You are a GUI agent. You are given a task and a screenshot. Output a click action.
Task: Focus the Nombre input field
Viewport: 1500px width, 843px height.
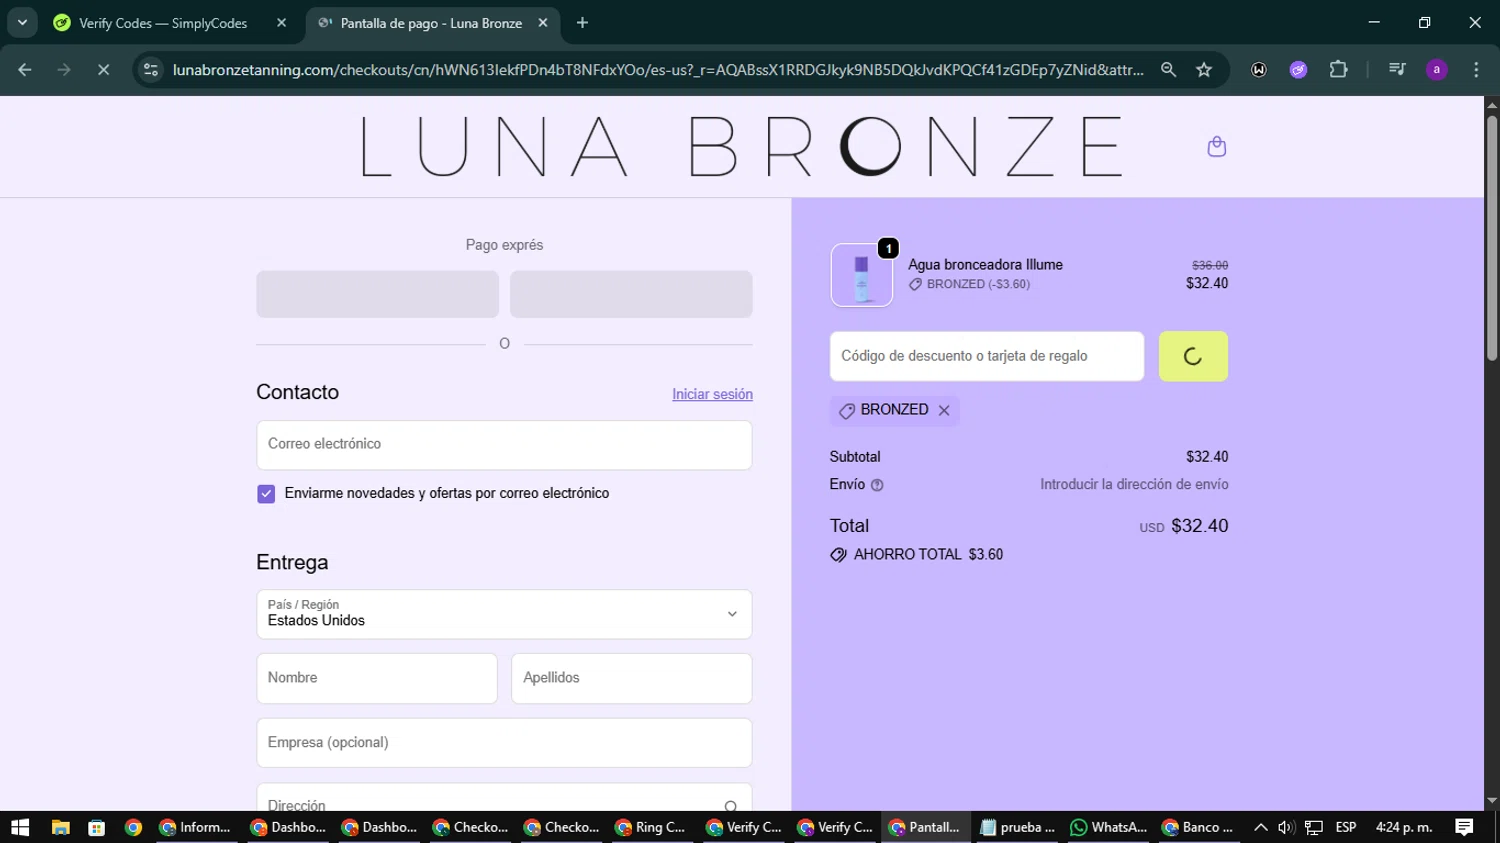point(377,679)
